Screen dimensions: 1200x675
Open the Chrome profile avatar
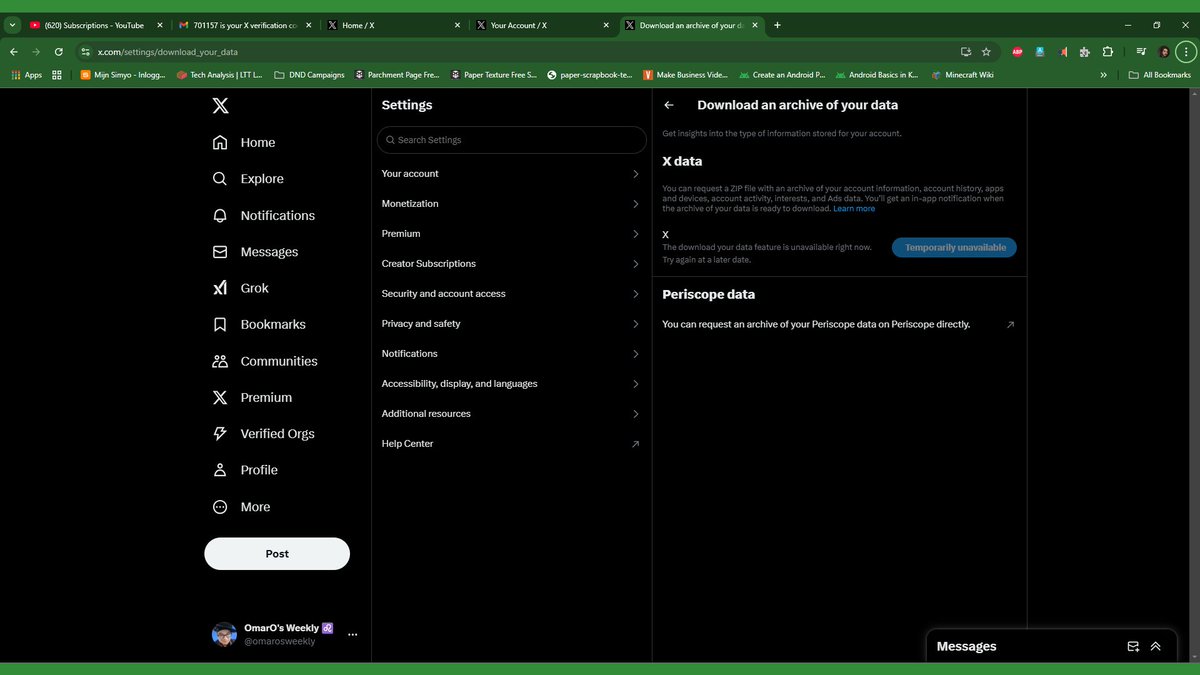[x=1164, y=51]
